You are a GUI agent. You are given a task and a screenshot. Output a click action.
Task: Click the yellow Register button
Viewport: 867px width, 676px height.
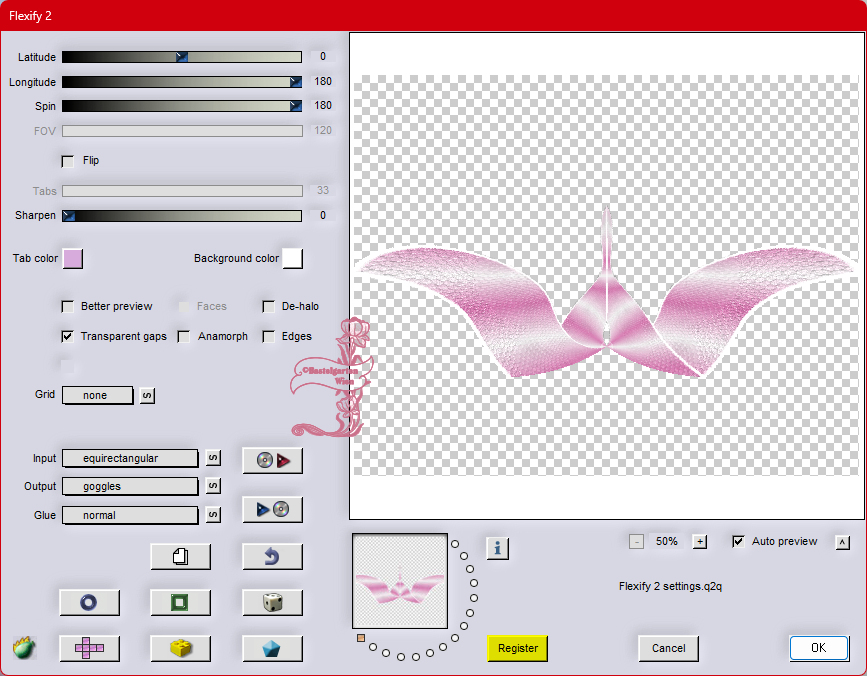[518, 648]
